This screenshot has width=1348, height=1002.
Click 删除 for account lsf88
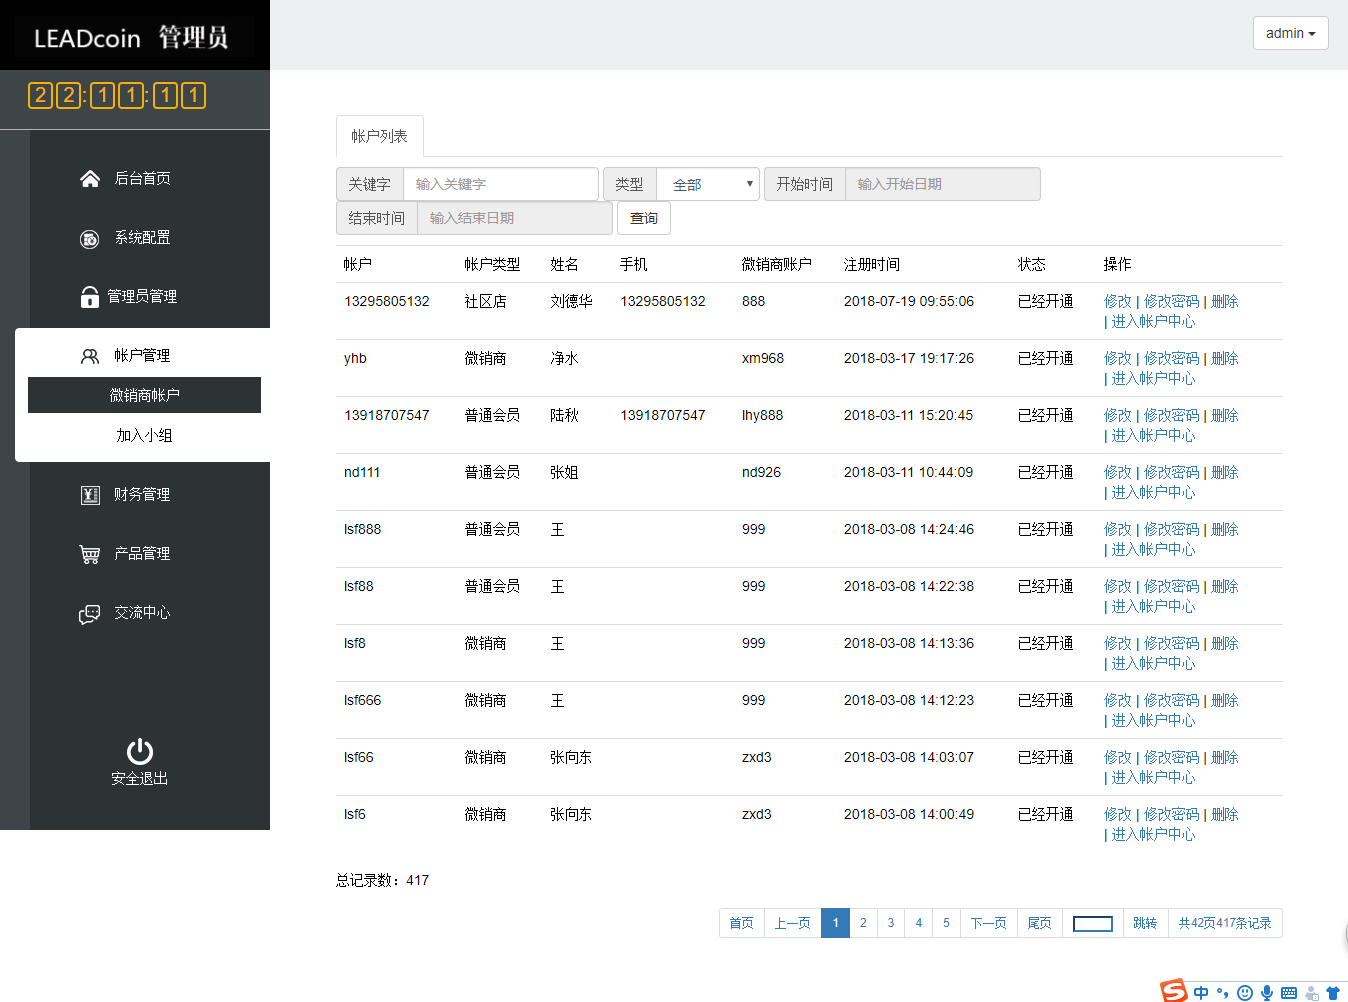point(1225,586)
